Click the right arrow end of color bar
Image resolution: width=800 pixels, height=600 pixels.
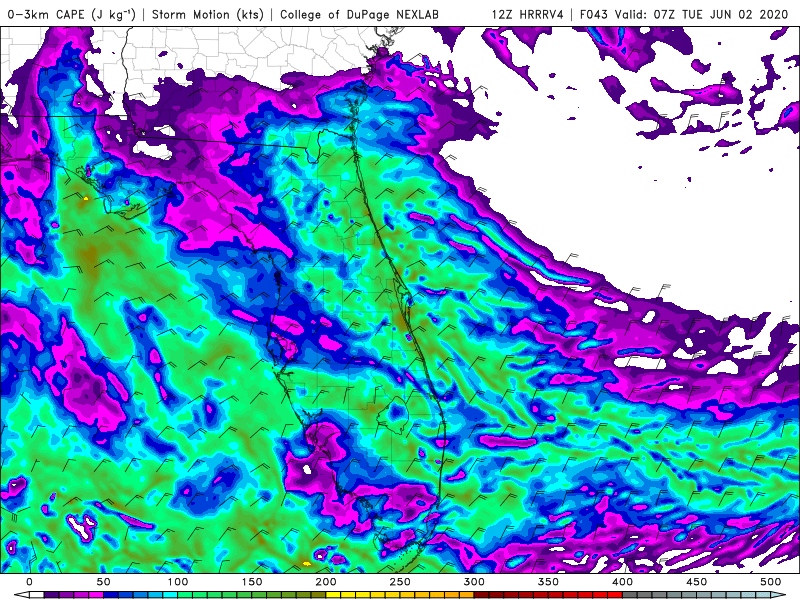pos(778,595)
